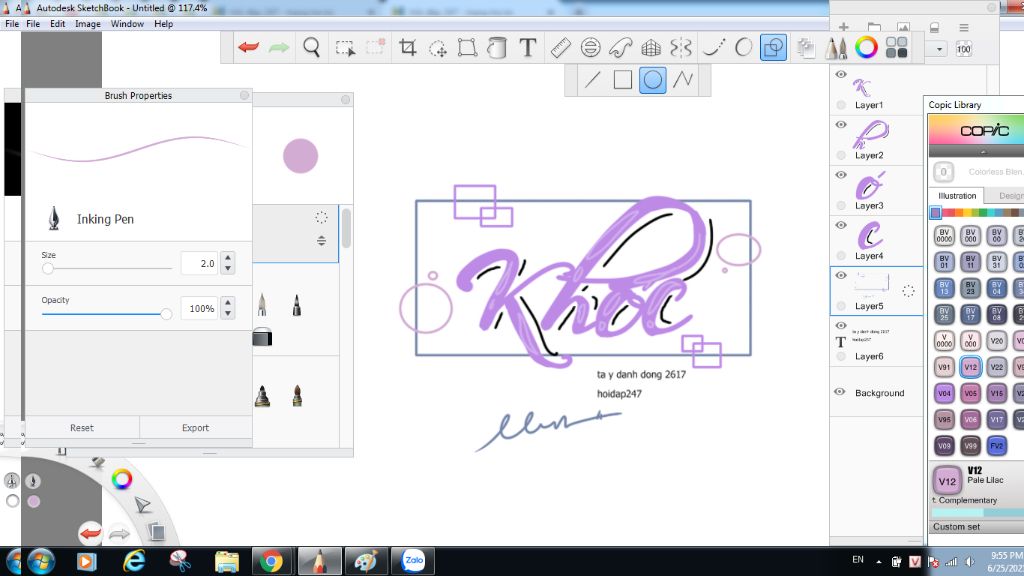Increase brush Size with the up arrow
Image resolution: width=1024 pixels, height=576 pixels.
click(x=228, y=257)
